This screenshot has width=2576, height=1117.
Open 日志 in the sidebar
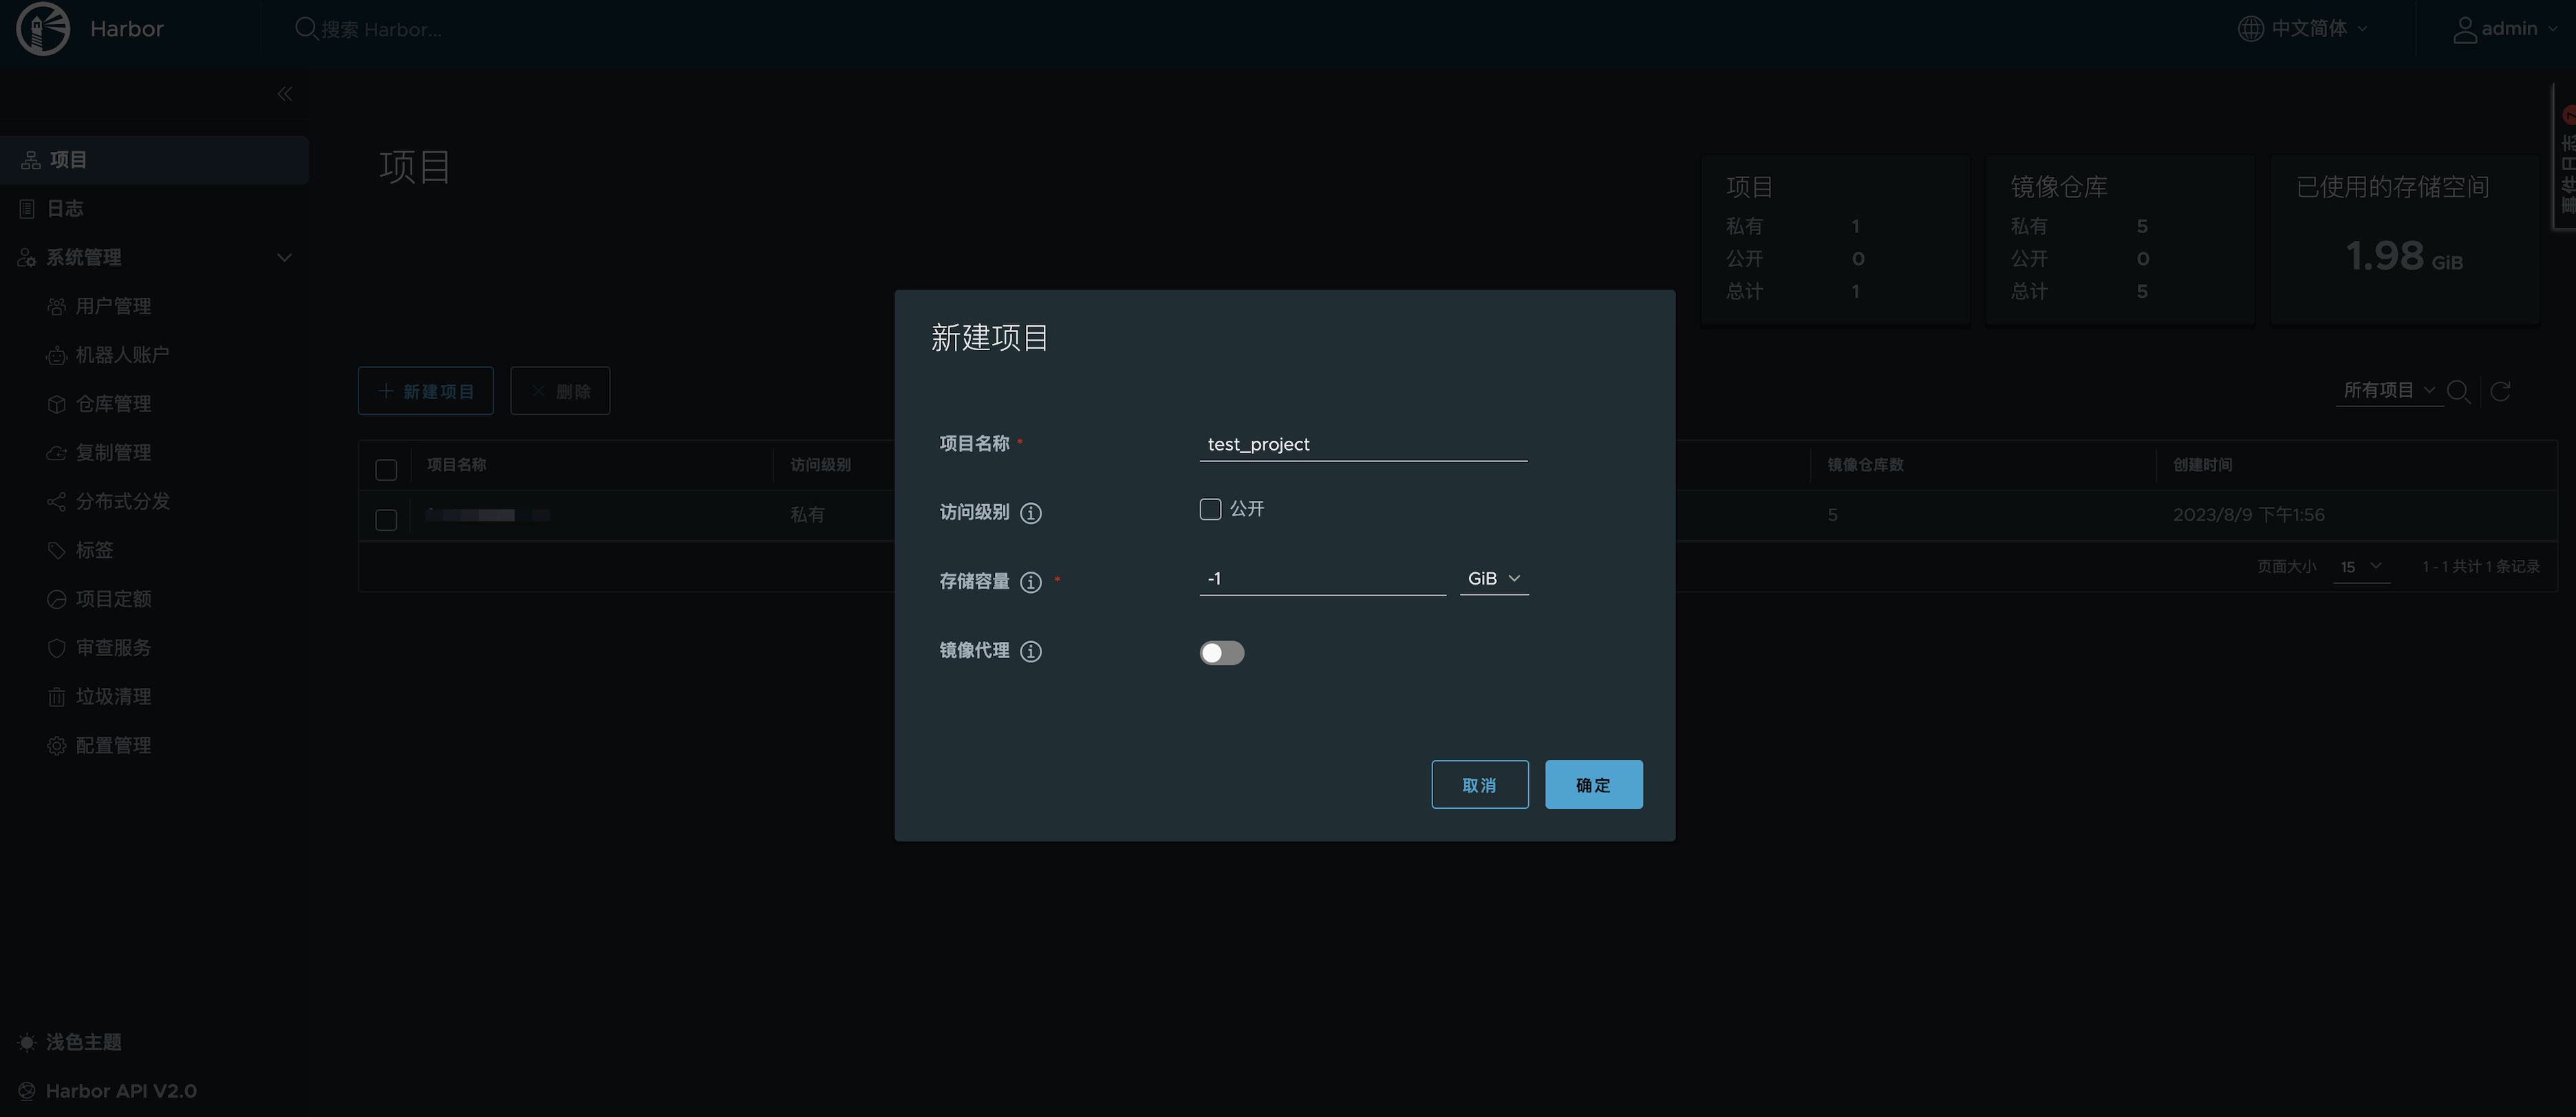coord(65,209)
